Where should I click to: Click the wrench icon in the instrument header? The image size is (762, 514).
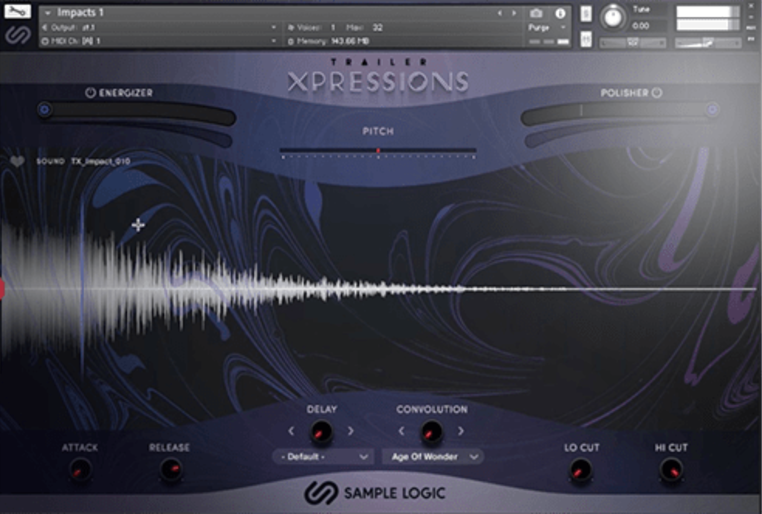tap(16, 12)
